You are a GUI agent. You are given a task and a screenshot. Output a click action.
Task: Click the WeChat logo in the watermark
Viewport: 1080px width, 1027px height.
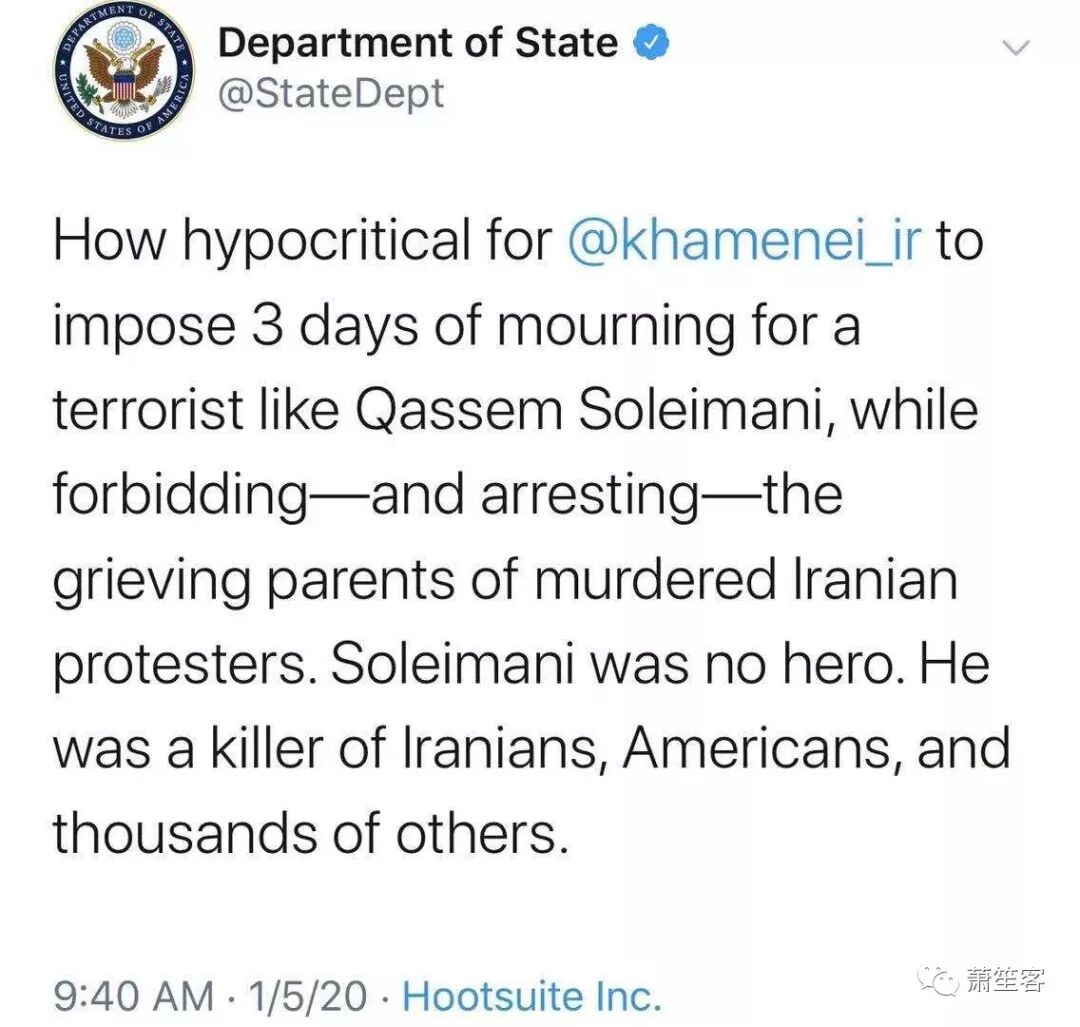[940, 979]
